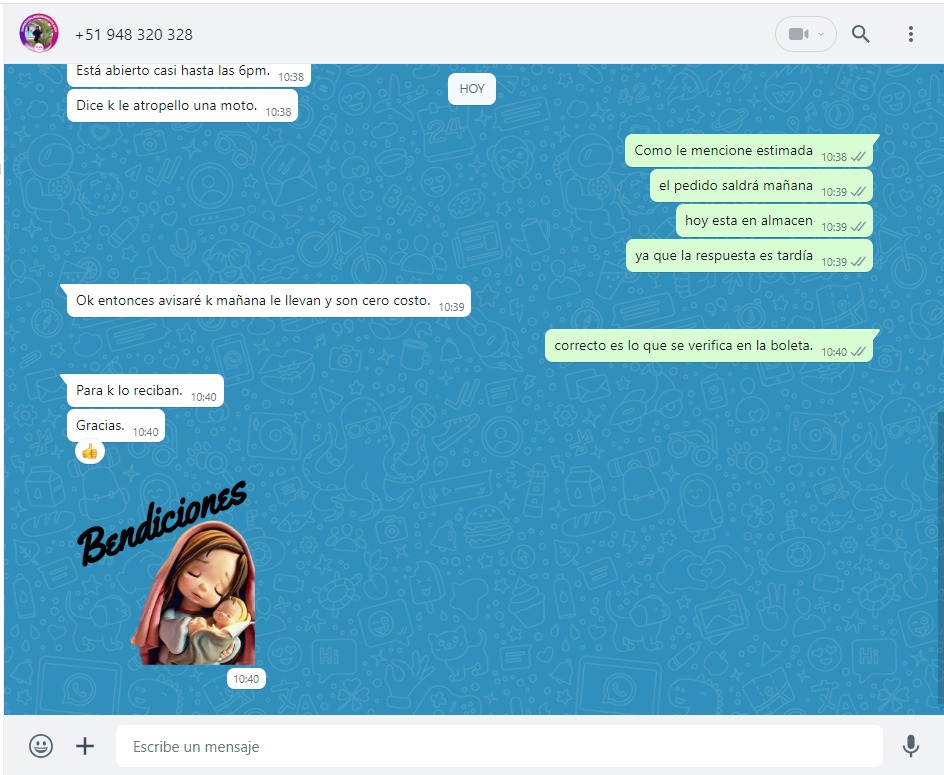The image size is (944, 775).
Task: Click the 'hoy esta en almacen' message bubble
Action: pyautogui.click(x=749, y=221)
